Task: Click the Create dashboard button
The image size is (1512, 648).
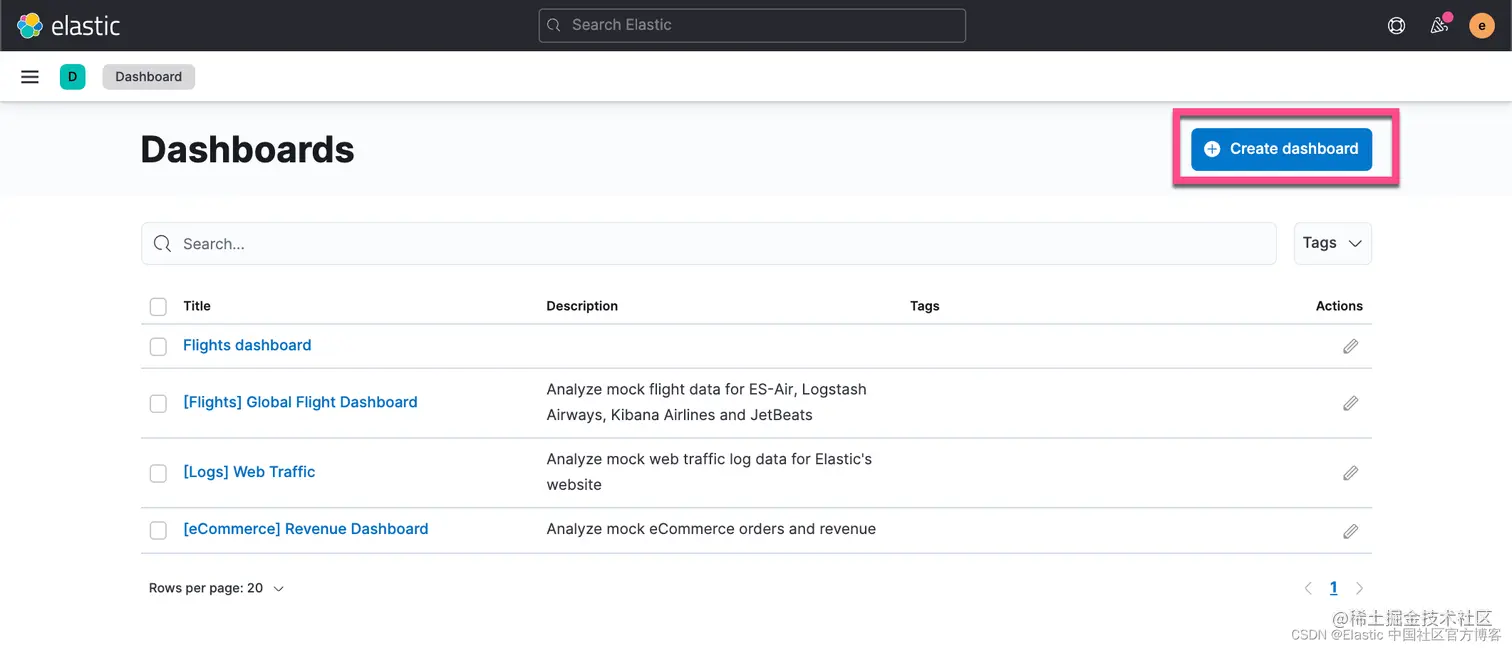Action: [x=1281, y=149]
